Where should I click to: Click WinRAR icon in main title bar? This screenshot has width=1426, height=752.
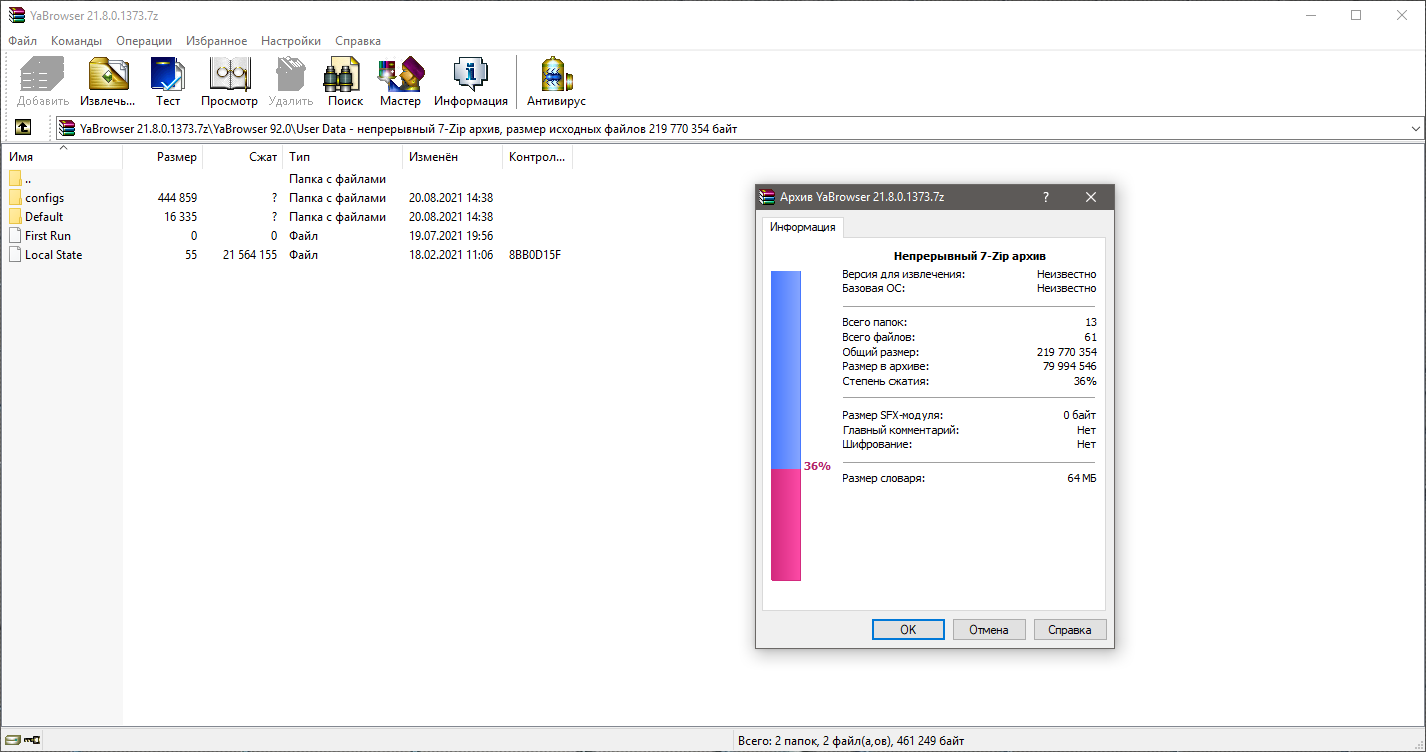tap(15, 15)
